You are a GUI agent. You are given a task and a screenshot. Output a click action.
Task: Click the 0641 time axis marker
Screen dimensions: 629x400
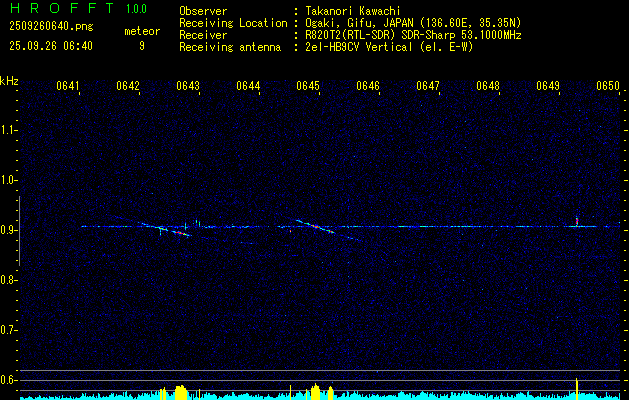(x=68, y=86)
